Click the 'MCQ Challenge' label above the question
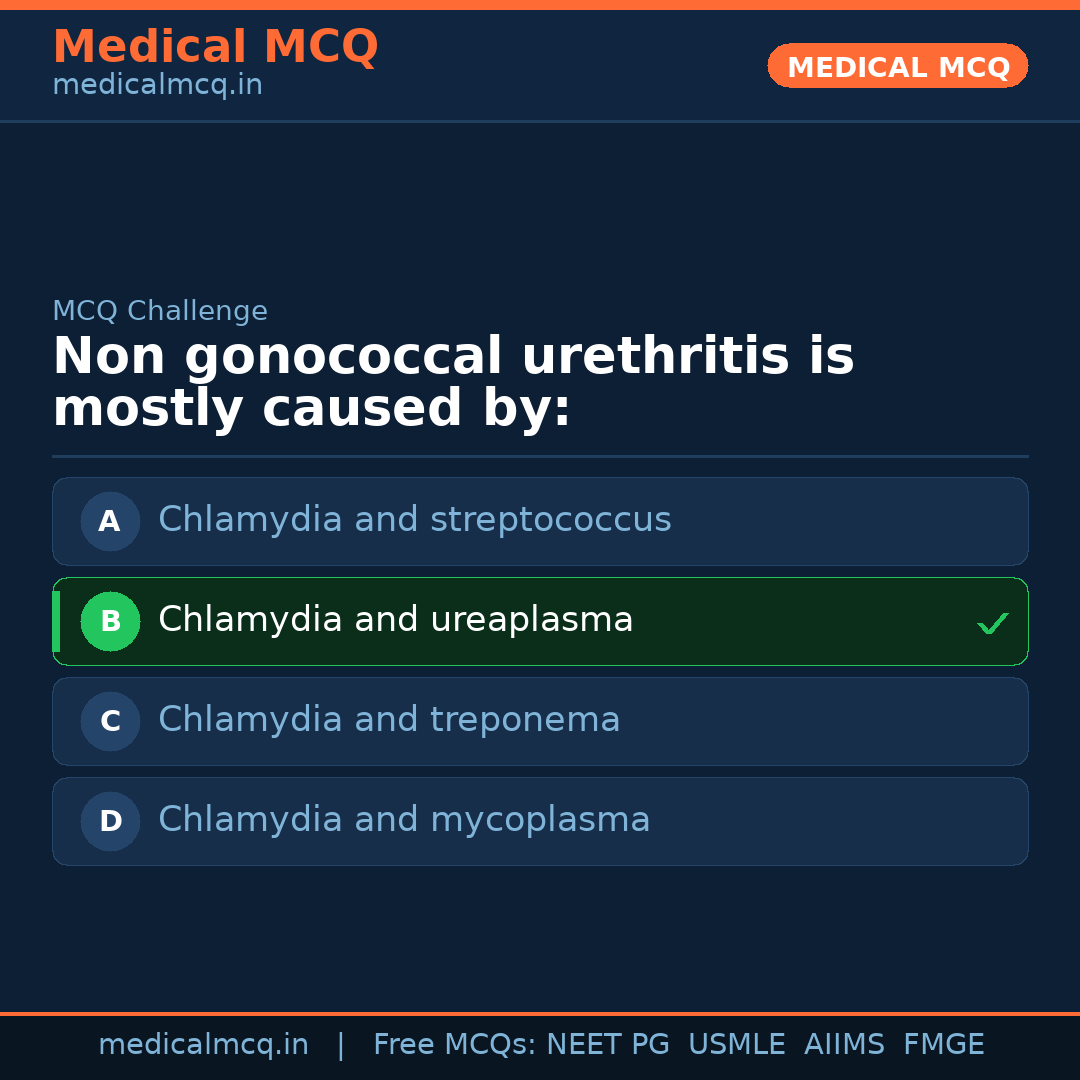Screen dimensions: 1080x1080 pyautogui.click(x=160, y=311)
